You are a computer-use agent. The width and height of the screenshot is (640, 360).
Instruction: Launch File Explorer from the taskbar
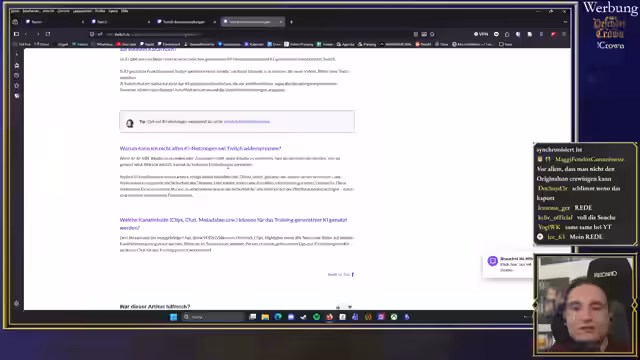(265, 317)
